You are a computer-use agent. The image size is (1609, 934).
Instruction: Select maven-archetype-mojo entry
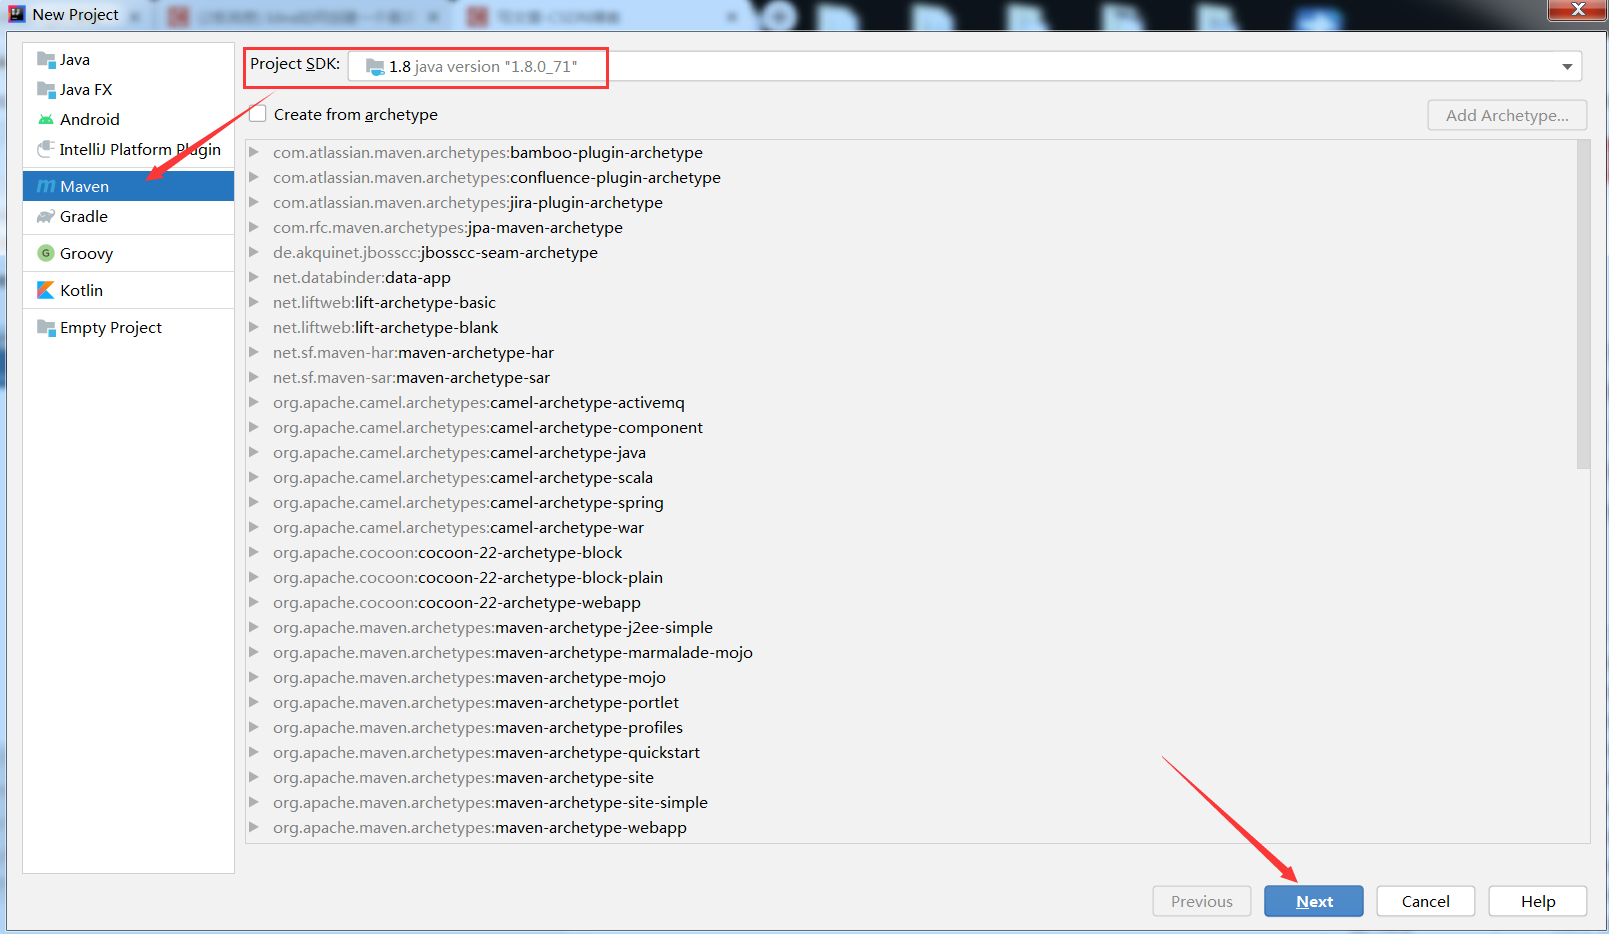click(x=469, y=677)
